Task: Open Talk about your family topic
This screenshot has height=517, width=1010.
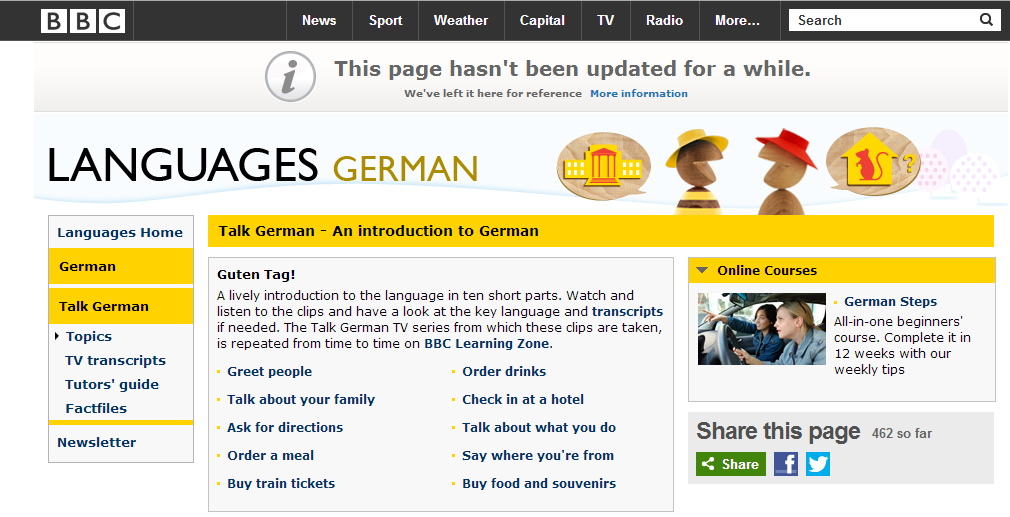Action: [301, 399]
